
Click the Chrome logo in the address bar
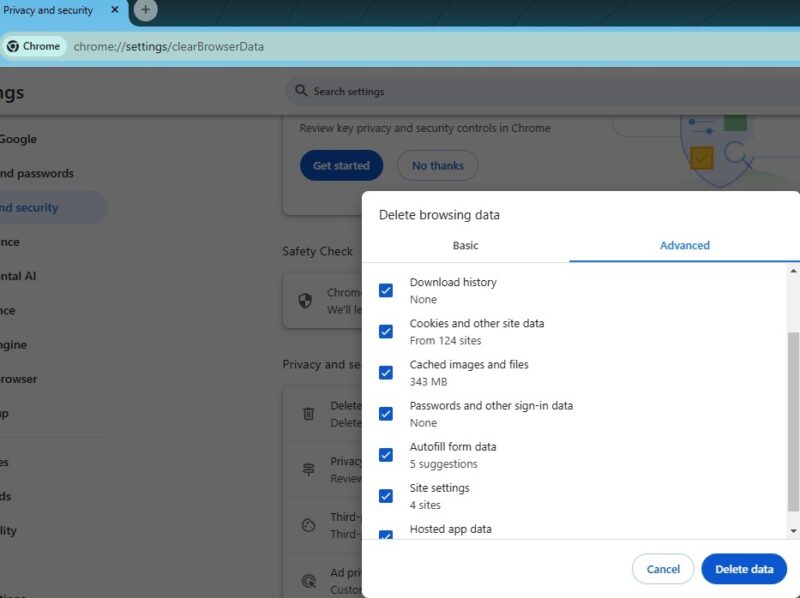tap(14, 46)
